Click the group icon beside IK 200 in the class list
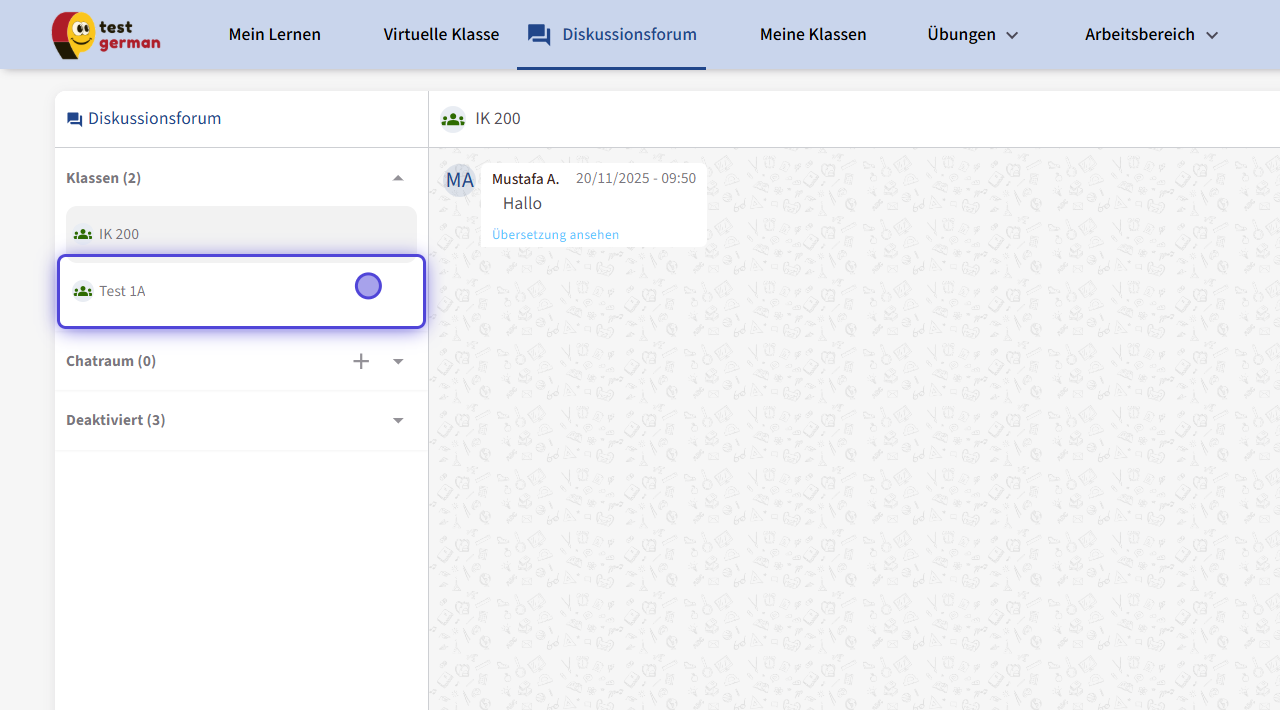1280x710 pixels. coord(83,234)
